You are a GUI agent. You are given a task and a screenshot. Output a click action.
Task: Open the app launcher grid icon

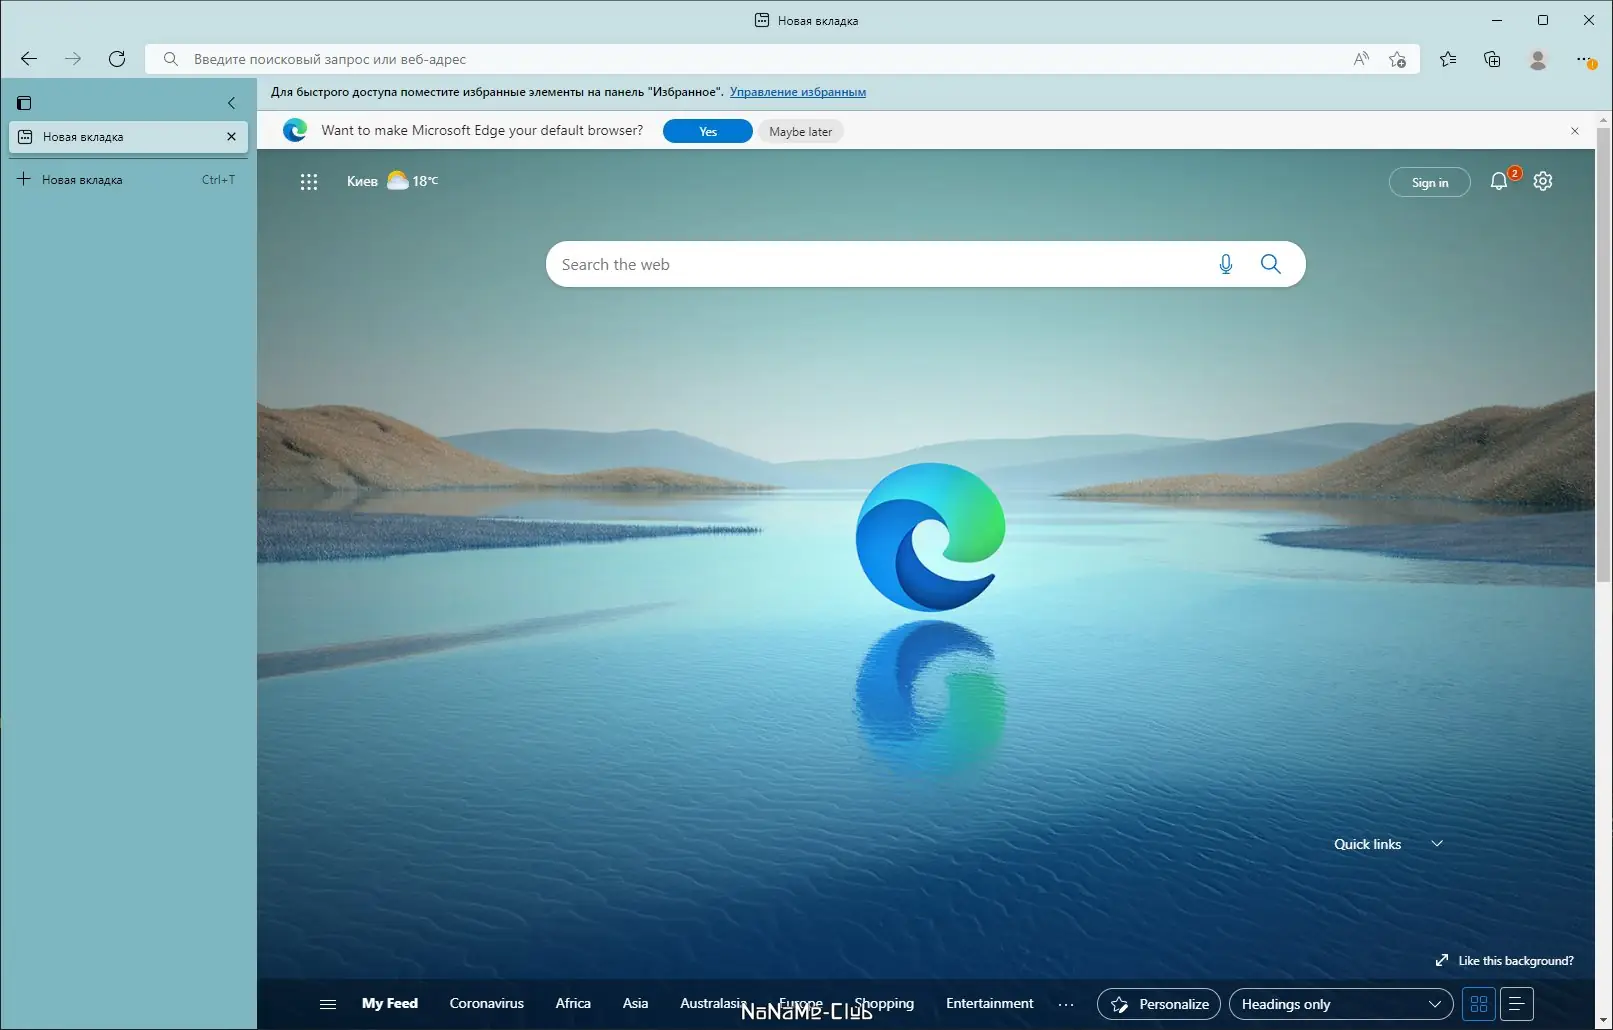[309, 182]
